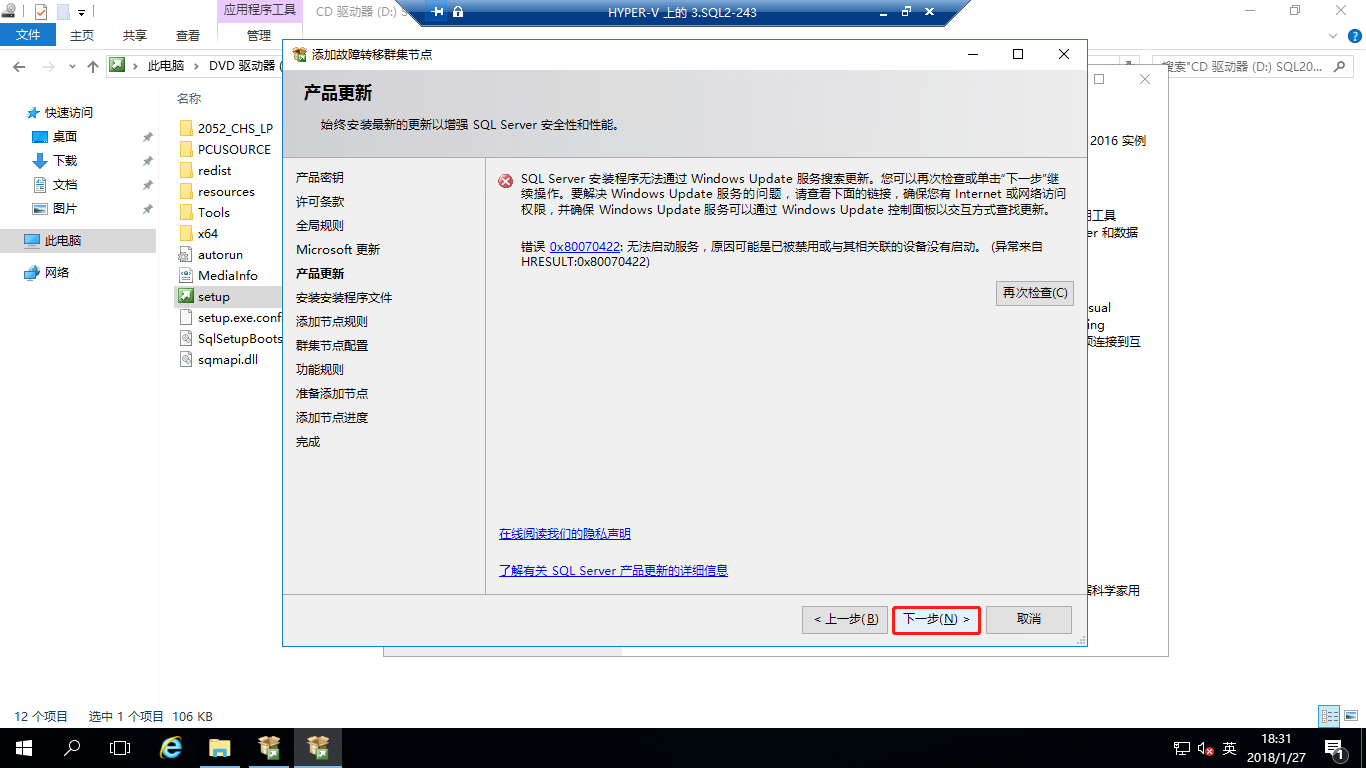Image resolution: width=1366 pixels, height=768 pixels.
Task: Open the 文件 menu tab
Action: pyautogui.click(x=29, y=35)
